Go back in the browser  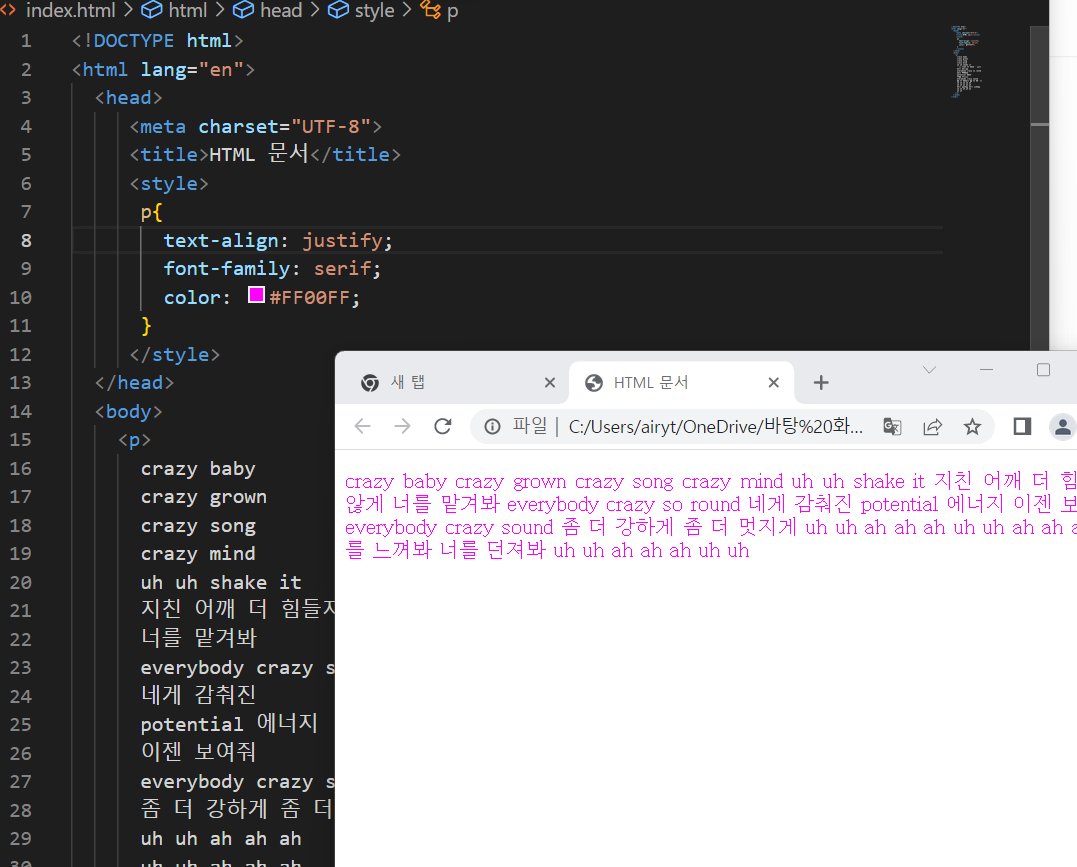[363, 427]
